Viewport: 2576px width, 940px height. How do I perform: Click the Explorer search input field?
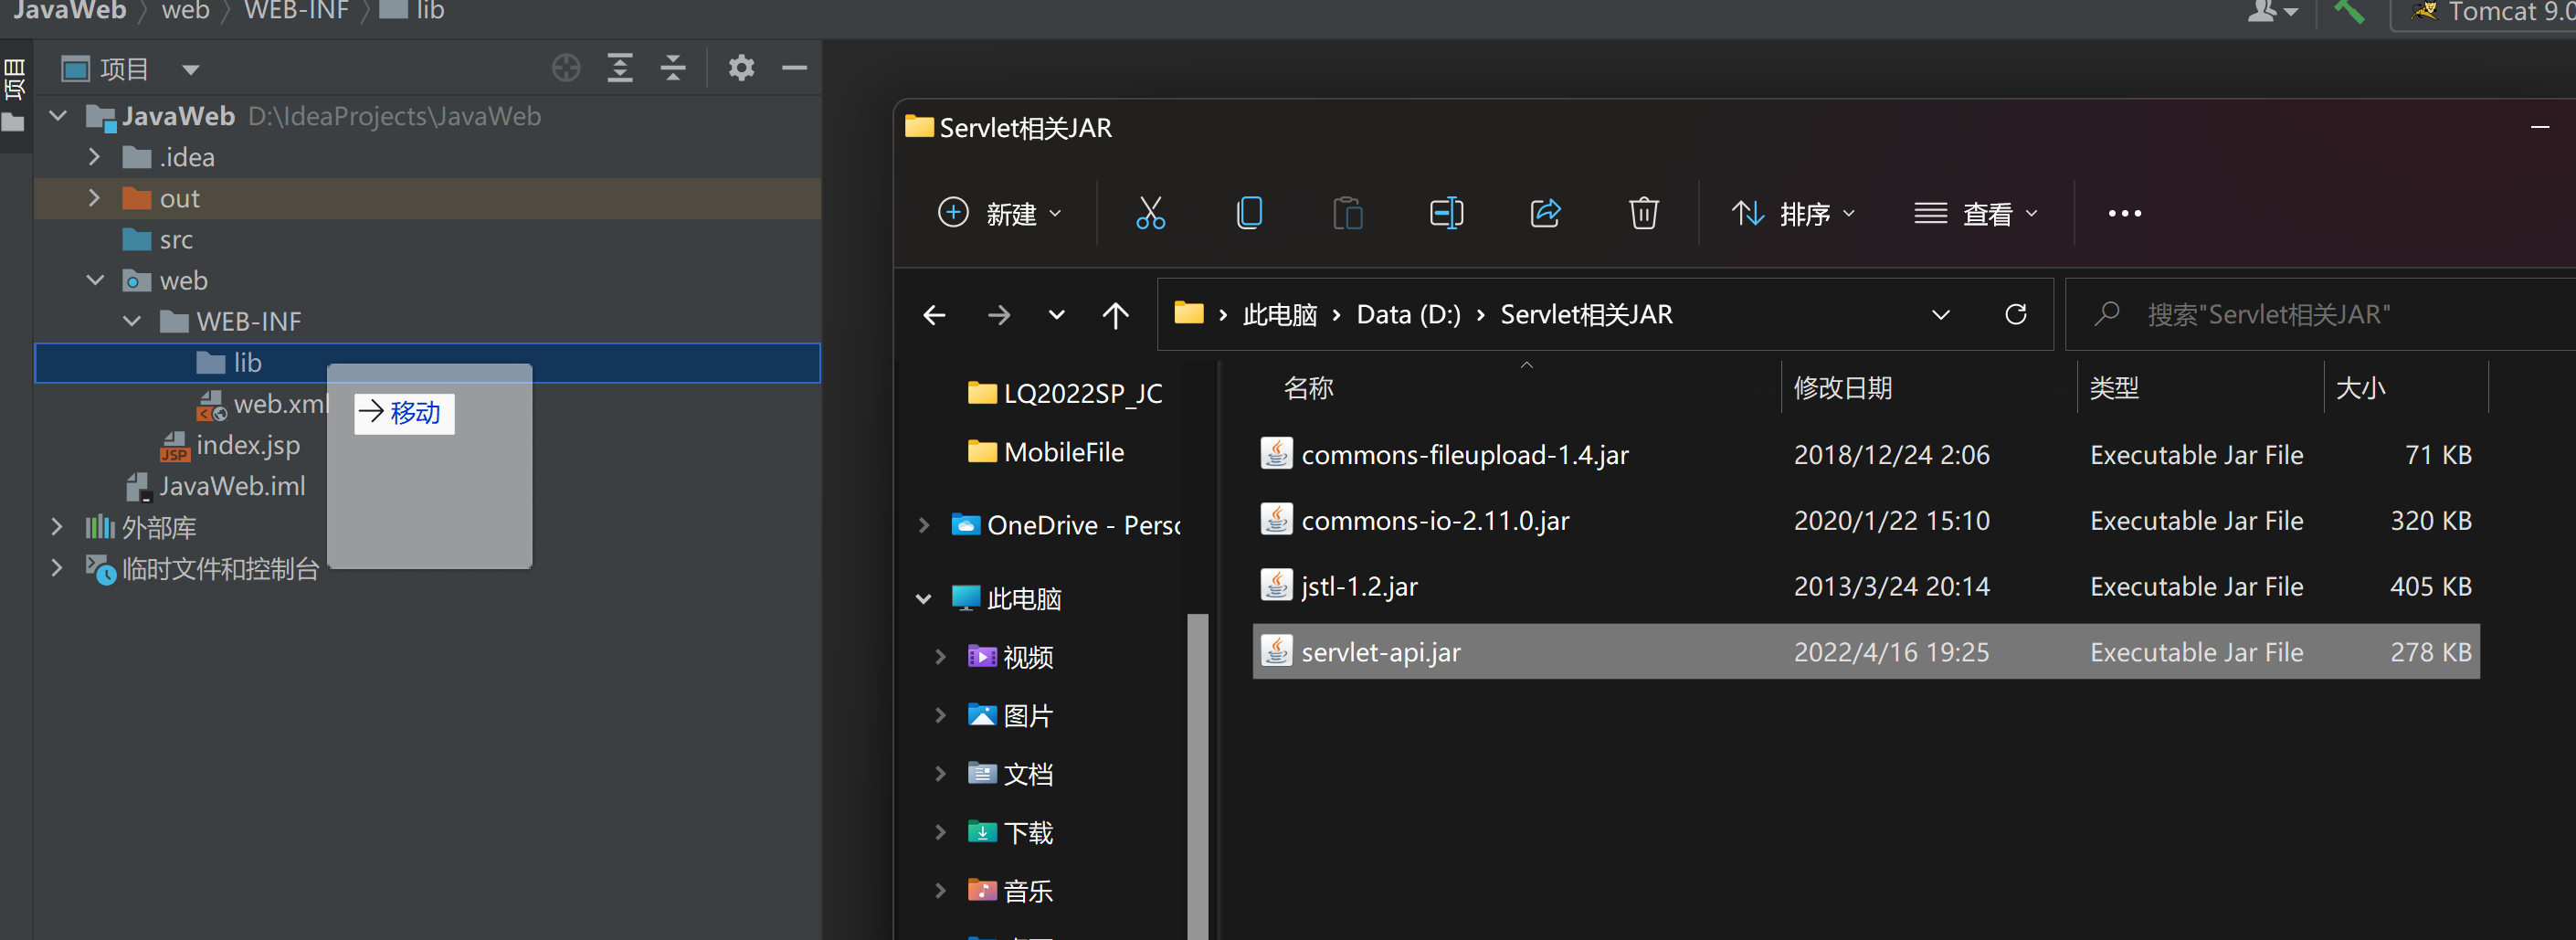[x=2300, y=314]
